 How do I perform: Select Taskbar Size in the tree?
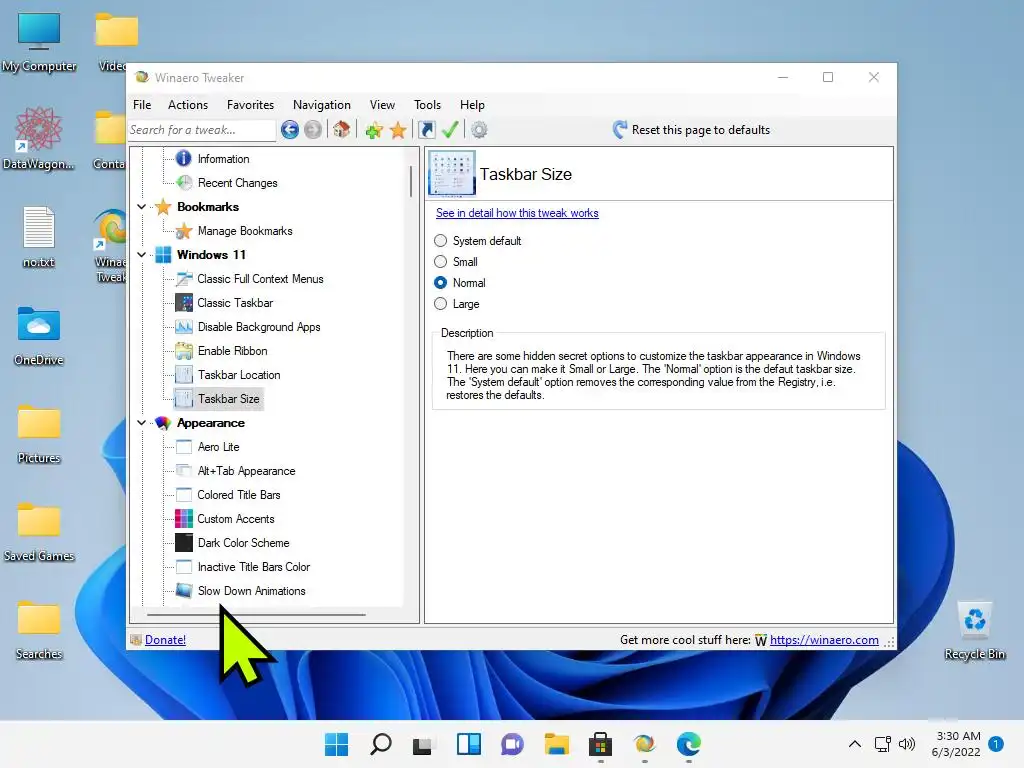point(229,399)
